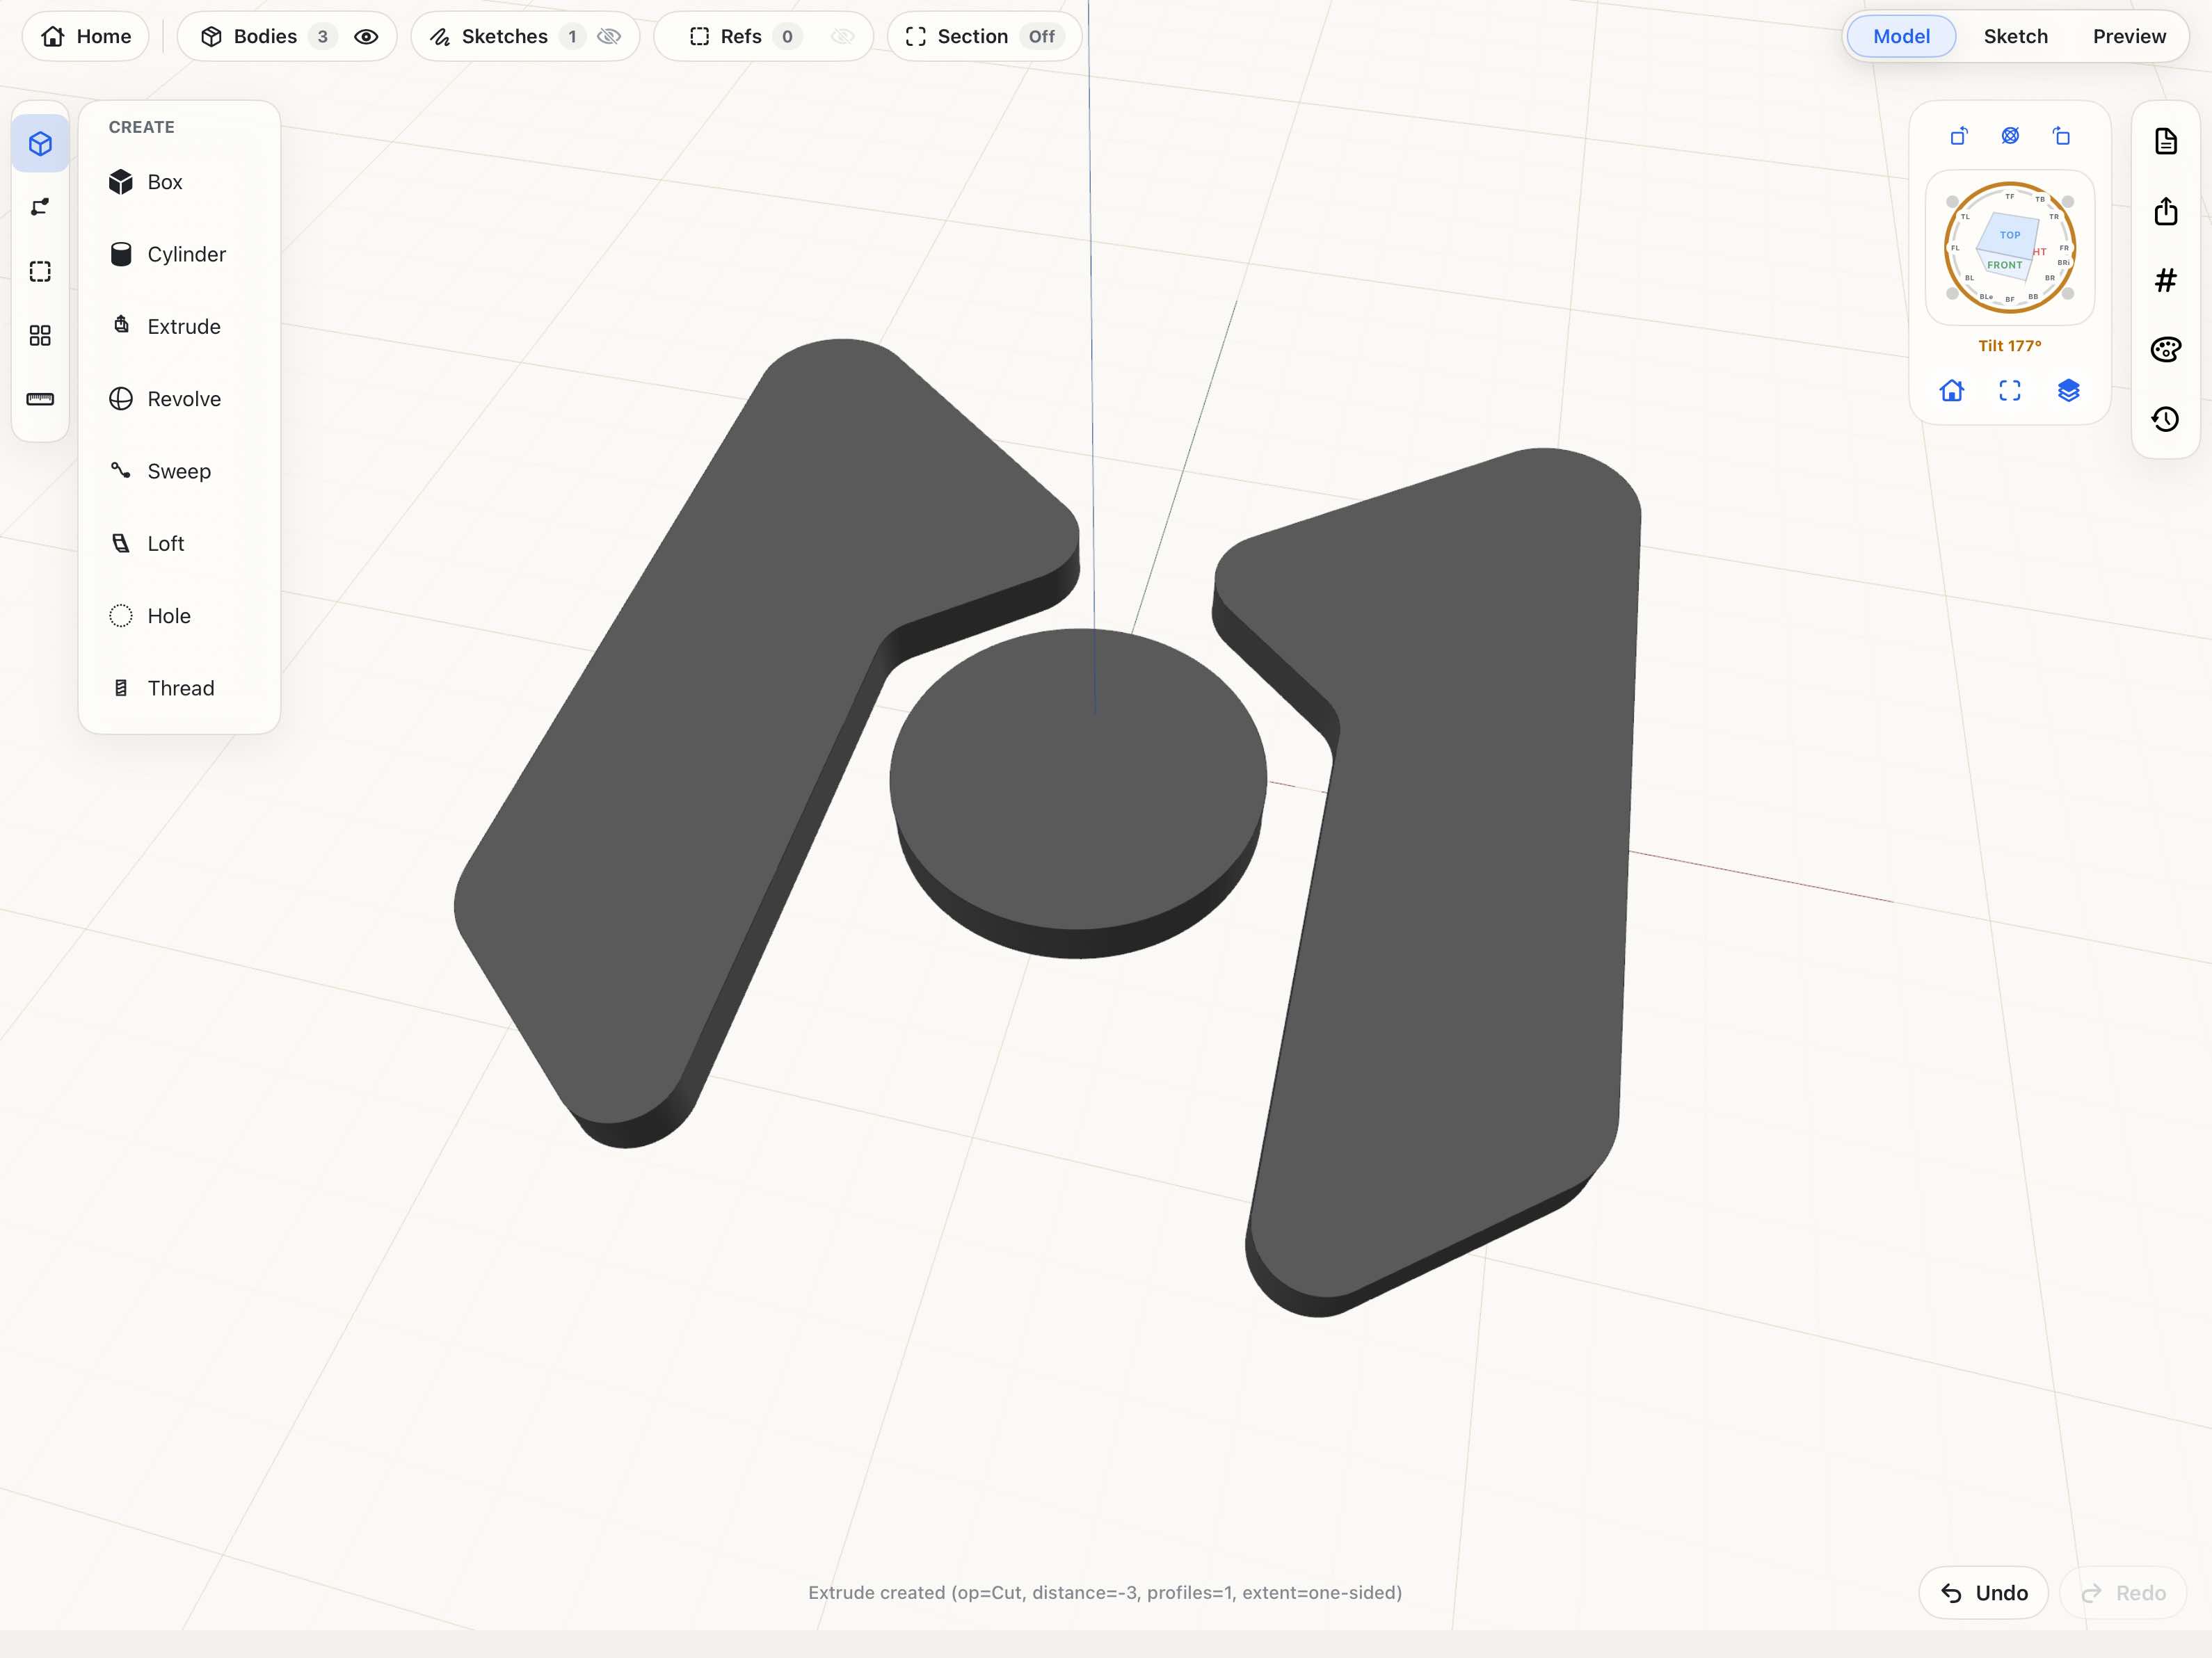Select the sketch path tool in left sidebar
2212x1658 pixels.
coord(40,207)
